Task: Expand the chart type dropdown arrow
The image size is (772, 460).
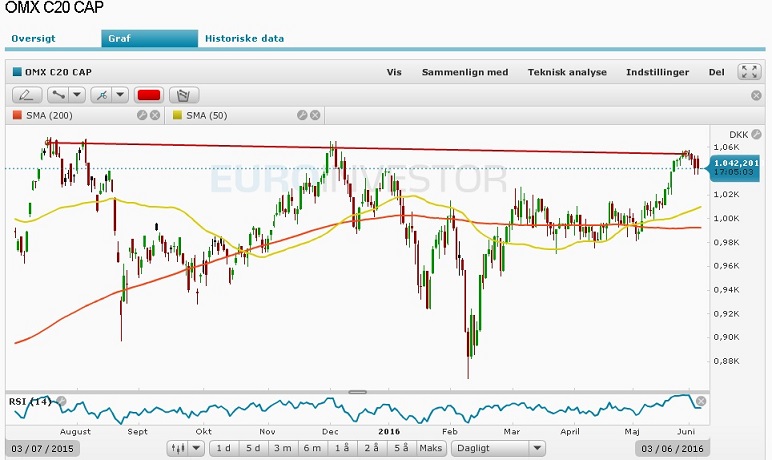Action: click(x=196, y=448)
